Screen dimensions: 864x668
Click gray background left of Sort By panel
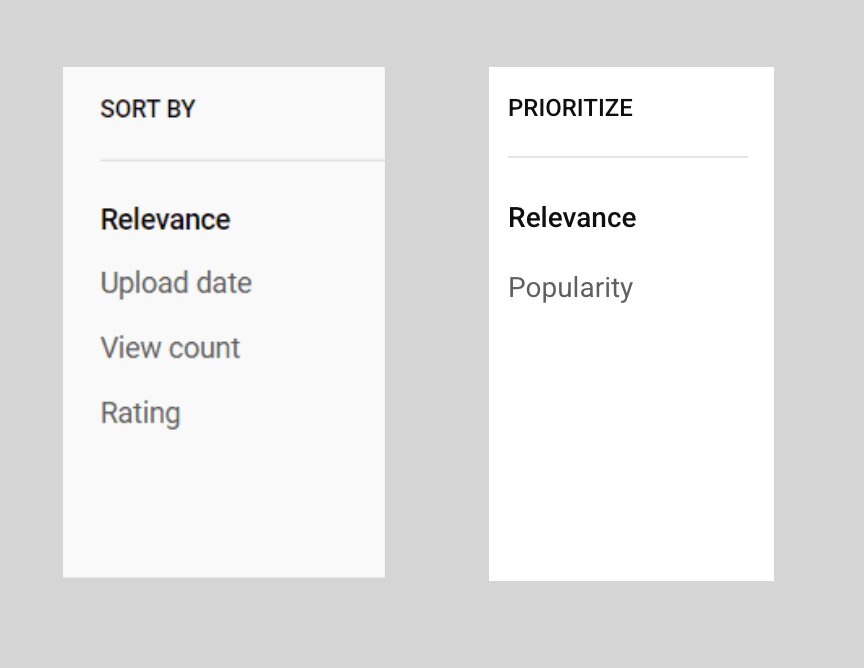click(x=30, y=320)
